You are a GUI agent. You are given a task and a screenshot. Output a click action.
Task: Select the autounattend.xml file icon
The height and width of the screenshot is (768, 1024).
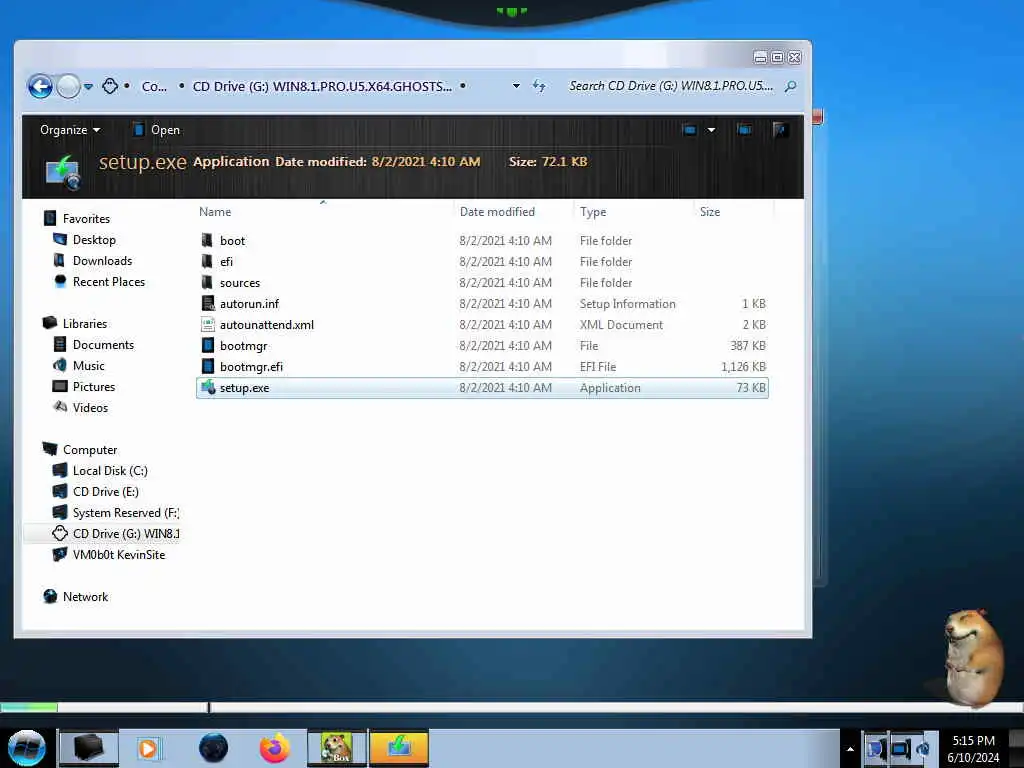click(x=208, y=324)
